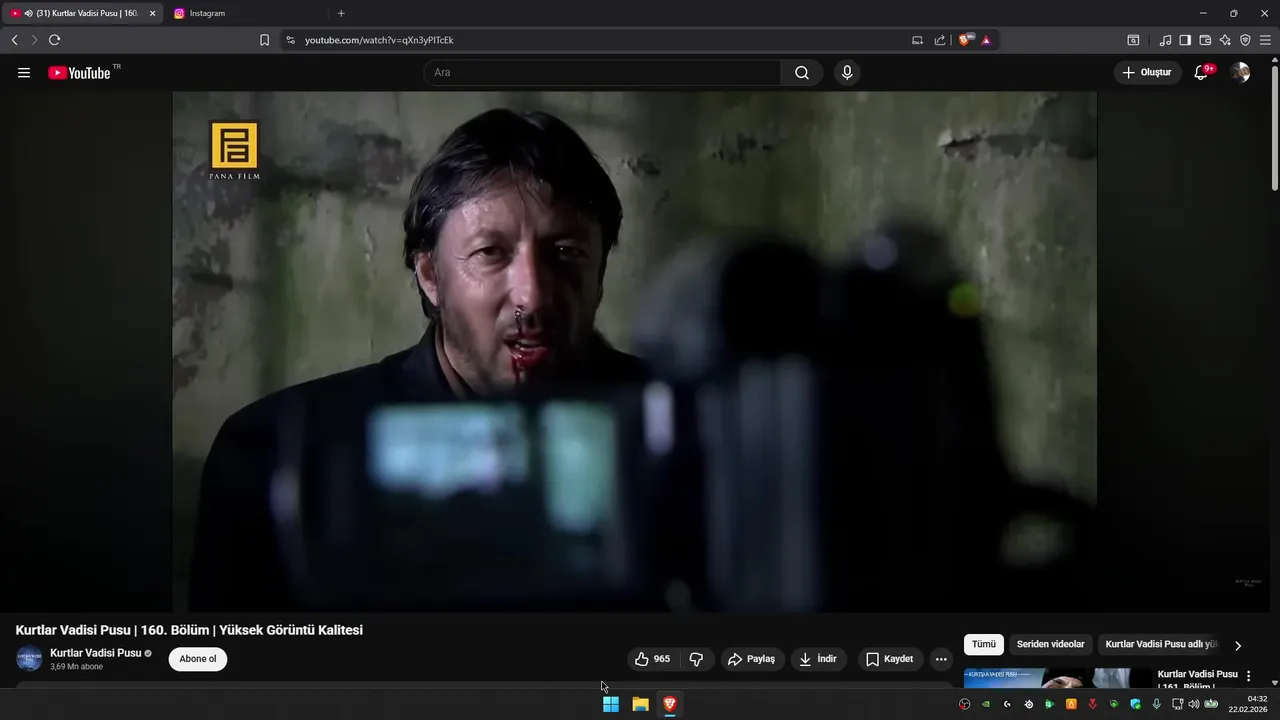
Task: Select the Tümü filter chip
Action: 984,644
